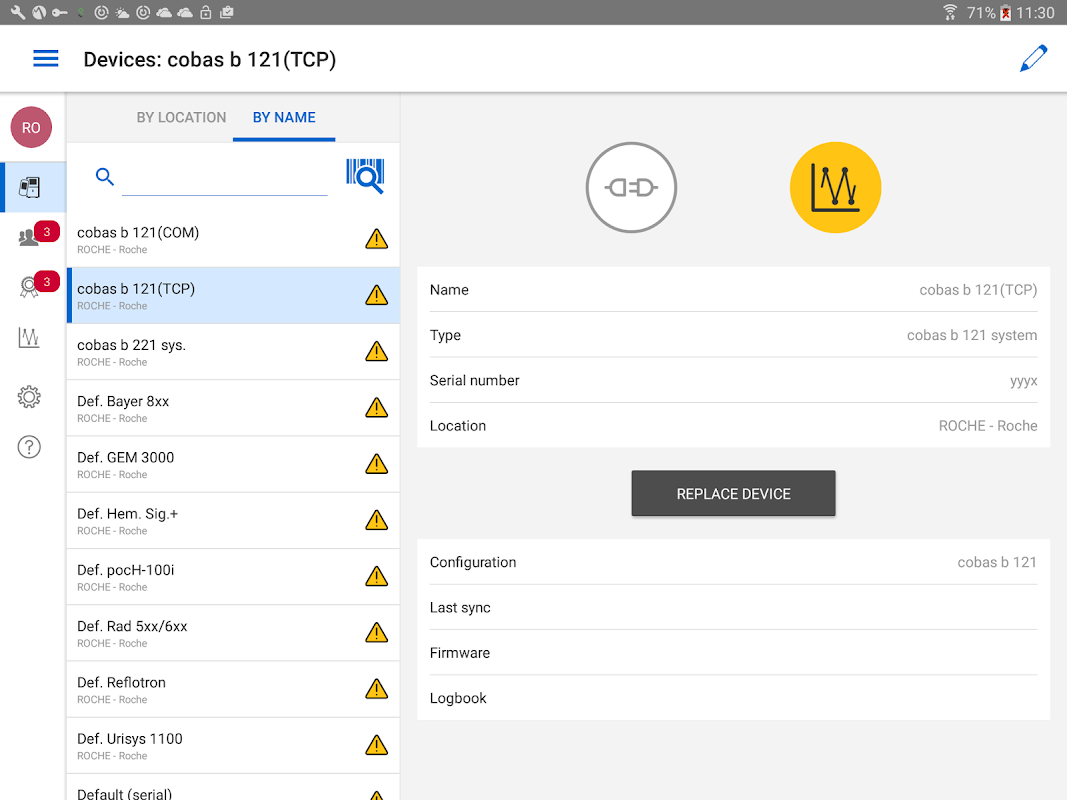1067x800 pixels.
Task: Select the Devices icon in sidebar
Action: [30, 187]
